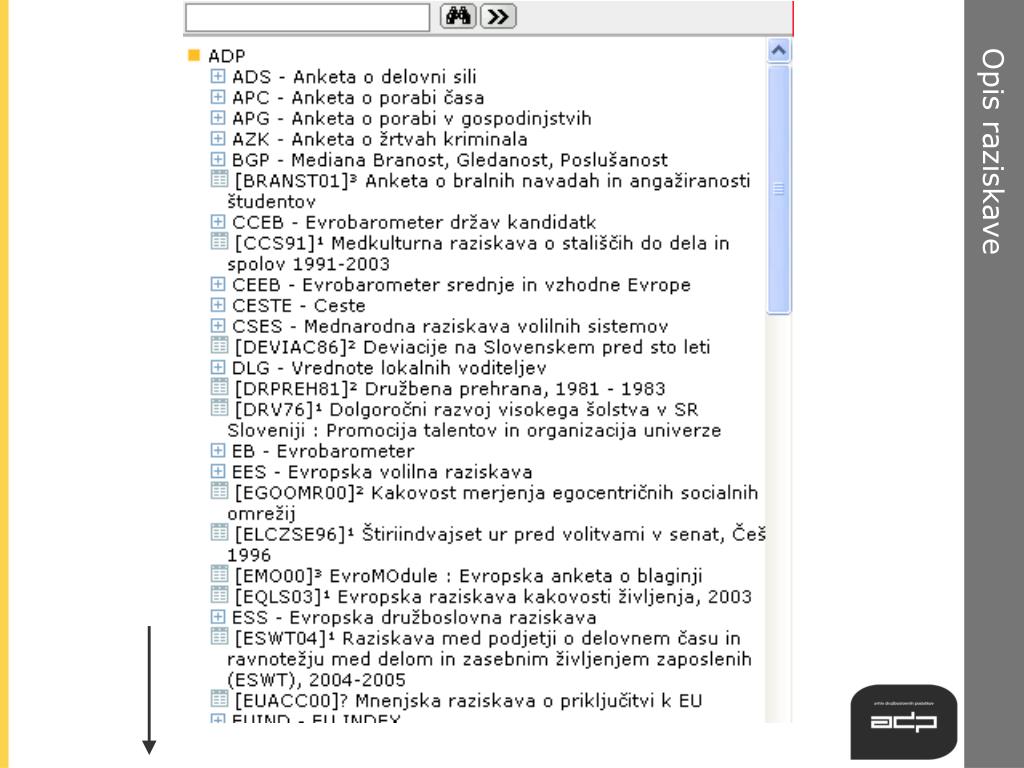Open Deviacije na Slovenskem pred sto leti
This screenshot has height=768, width=1024.
point(472,347)
